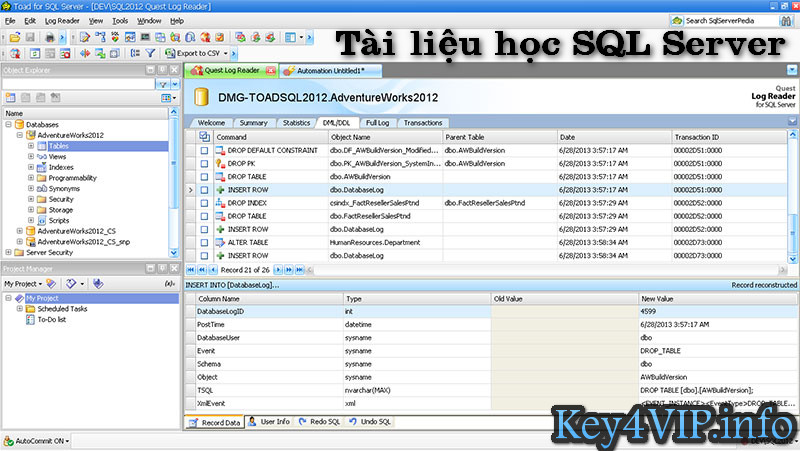800x451 pixels.
Task: Expand the Views tree node
Action: click(31, 157)
